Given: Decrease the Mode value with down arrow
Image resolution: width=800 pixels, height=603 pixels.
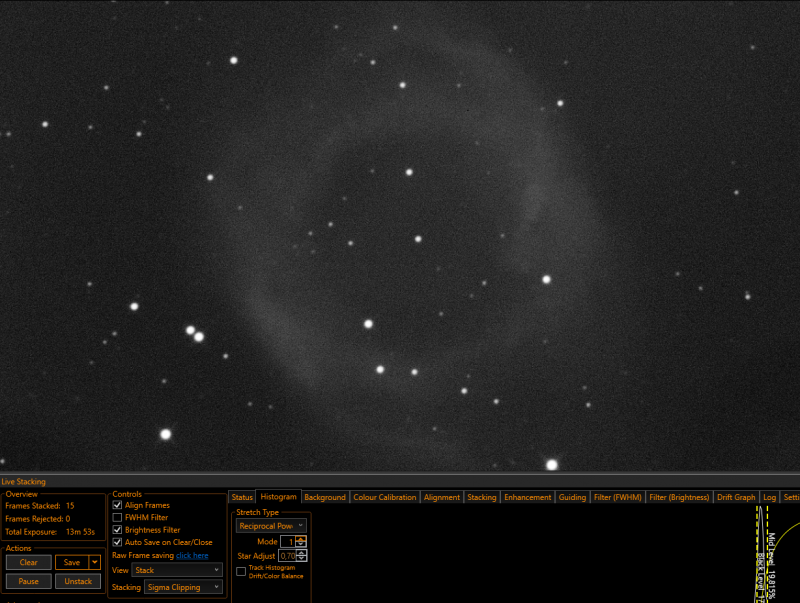Looking at the screenshot, I should (x=301, y=544).
